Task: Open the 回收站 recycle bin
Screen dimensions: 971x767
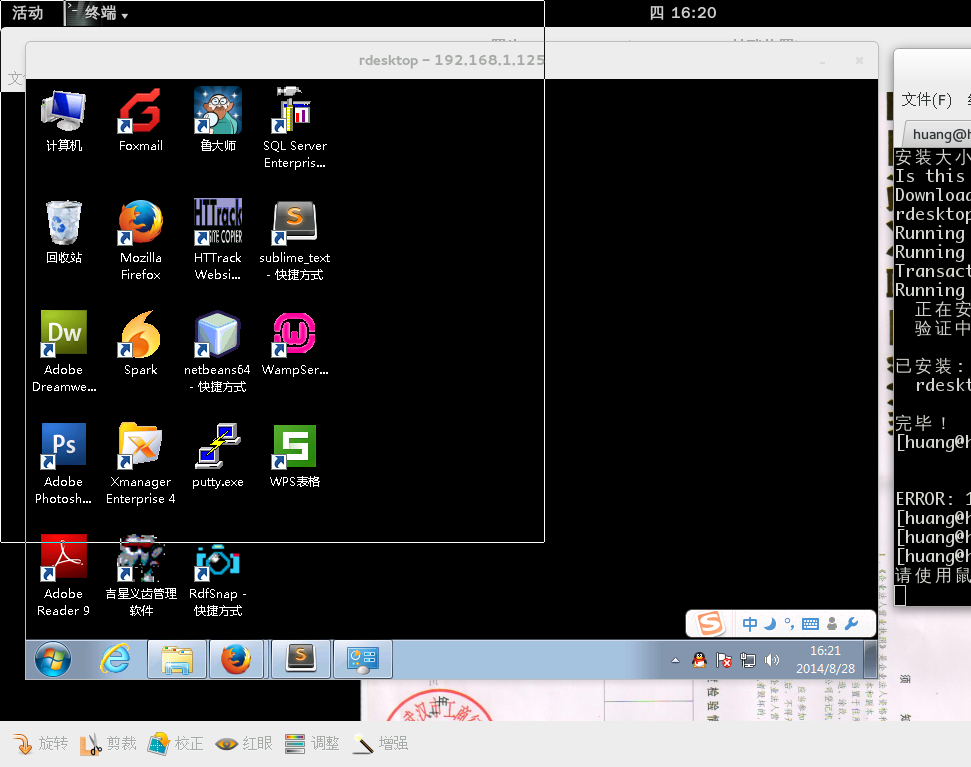Action: point(64,233)
